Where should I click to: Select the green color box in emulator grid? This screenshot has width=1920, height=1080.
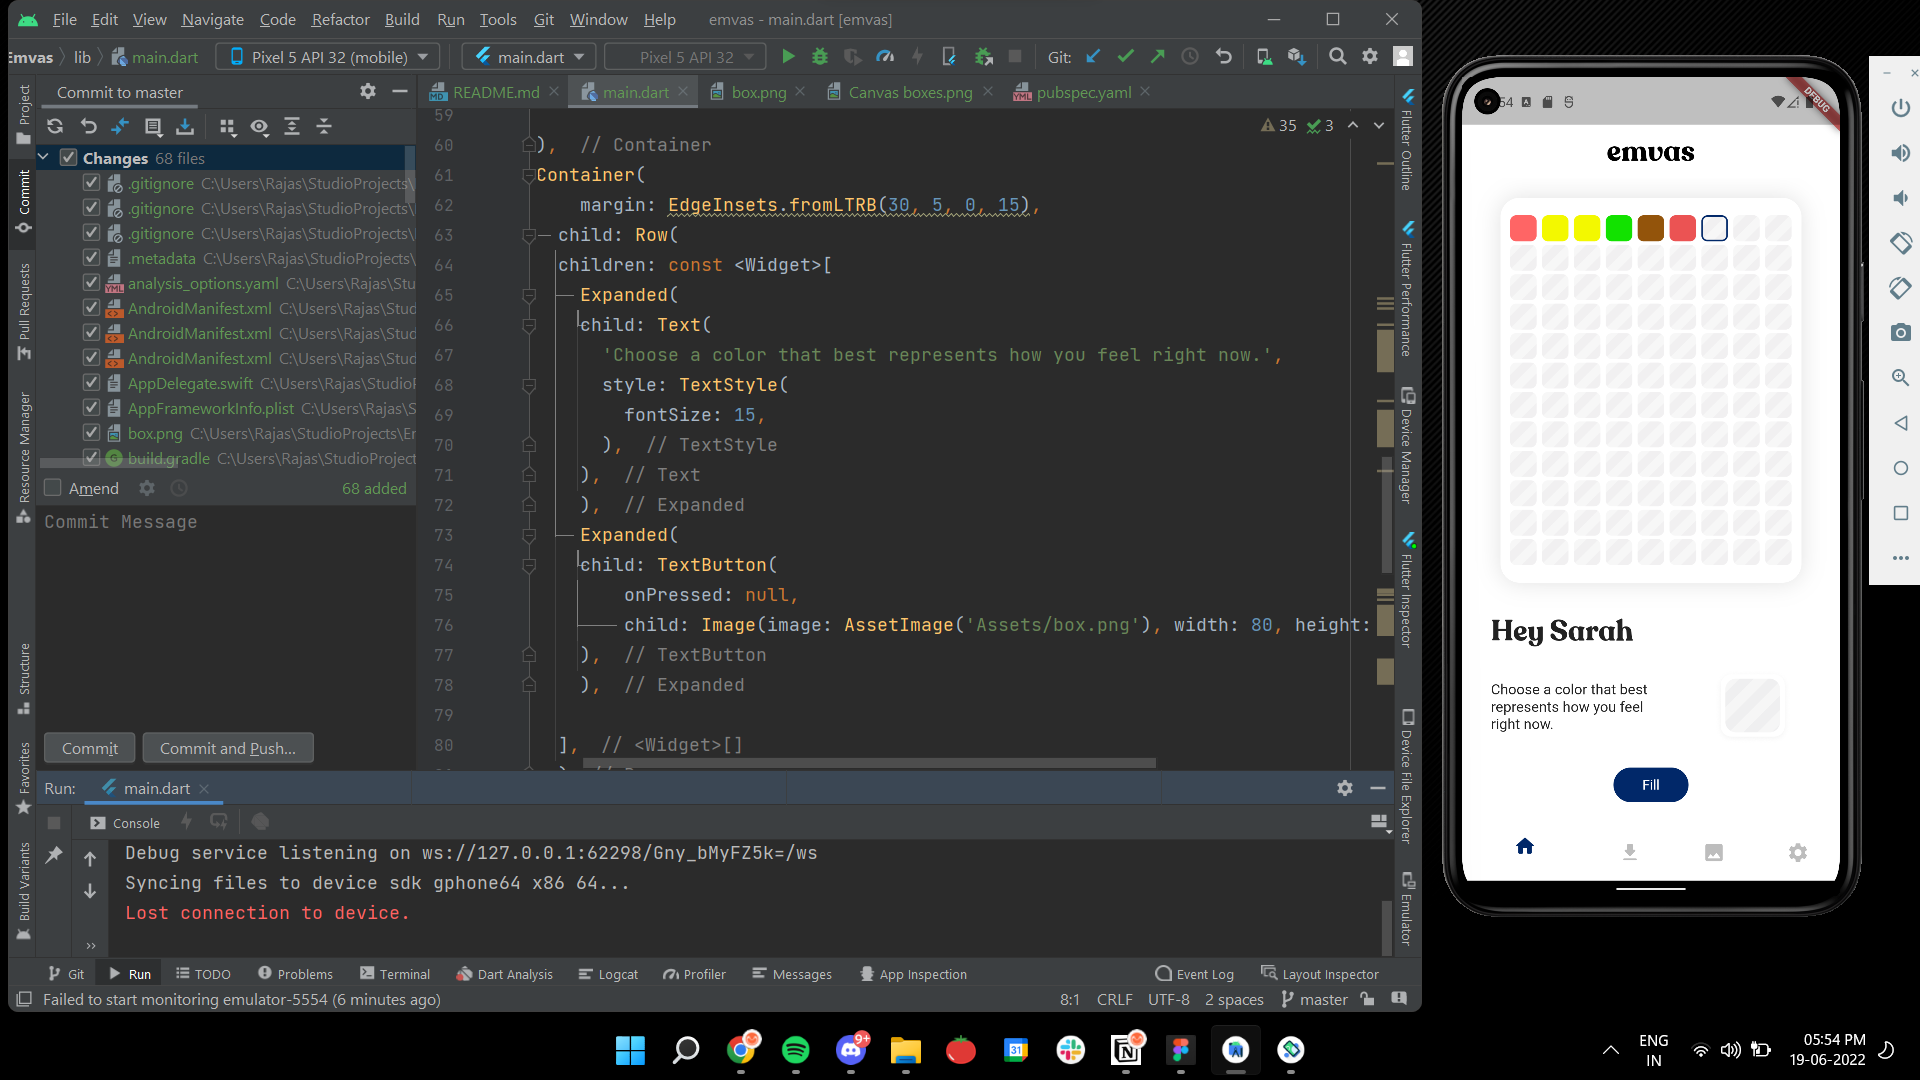point(1618,229)
